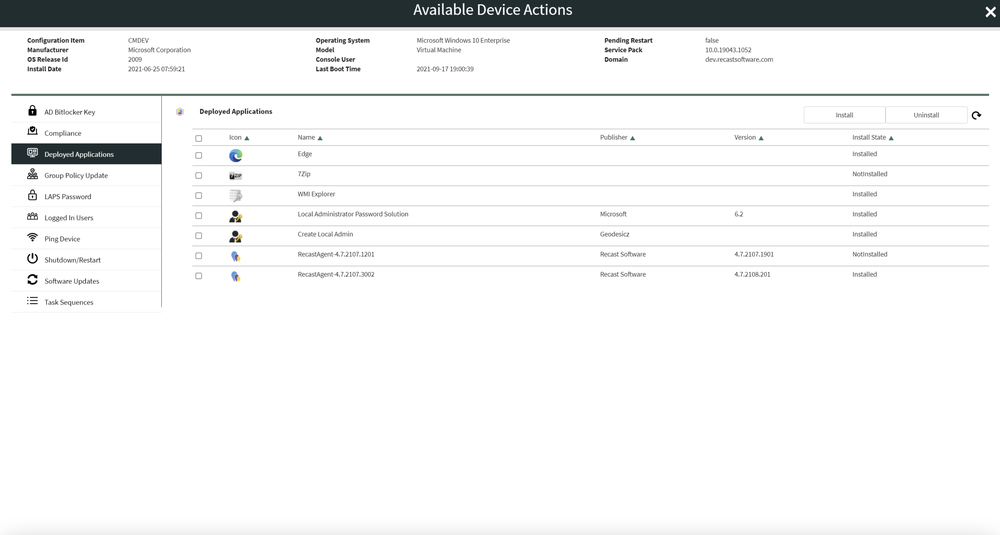
Task: Click the WMI Explorer name
Action: coord(316,194)
